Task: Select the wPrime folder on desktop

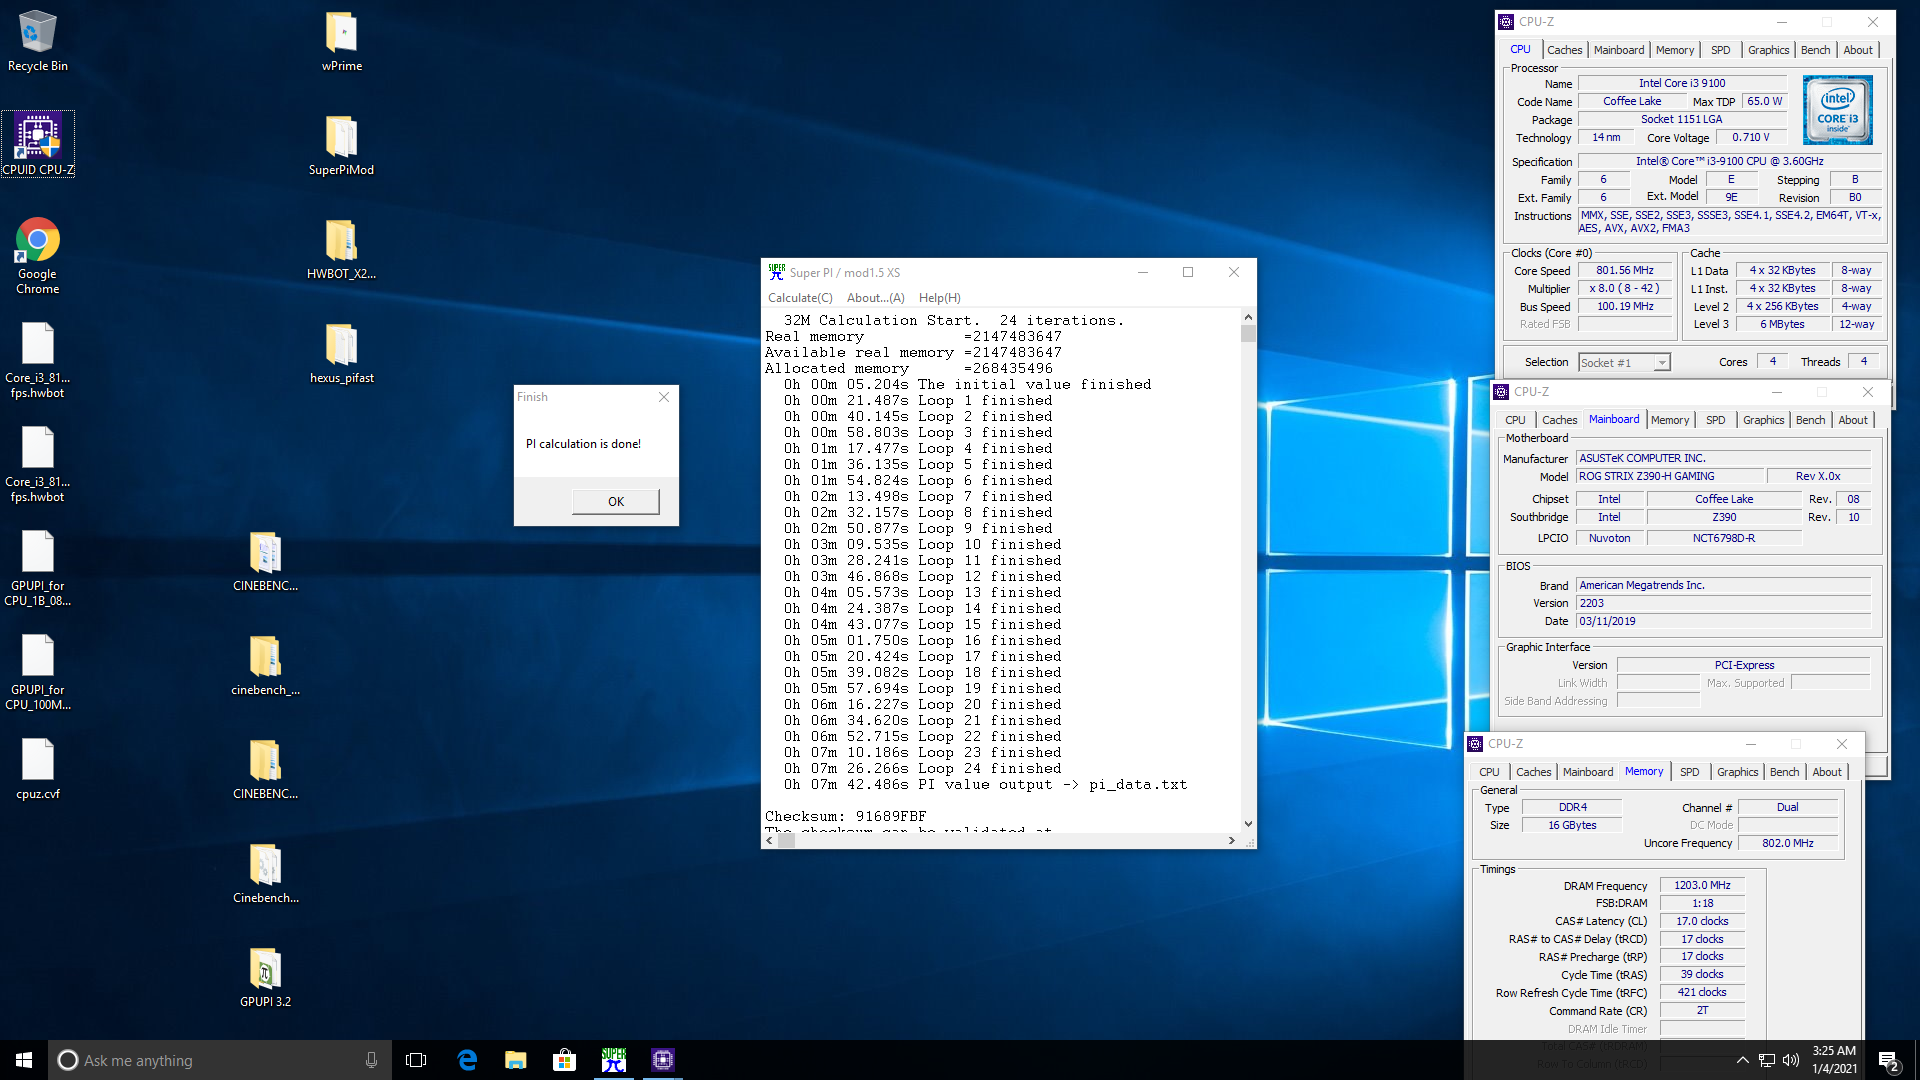Action: click(x=342, y=40)
